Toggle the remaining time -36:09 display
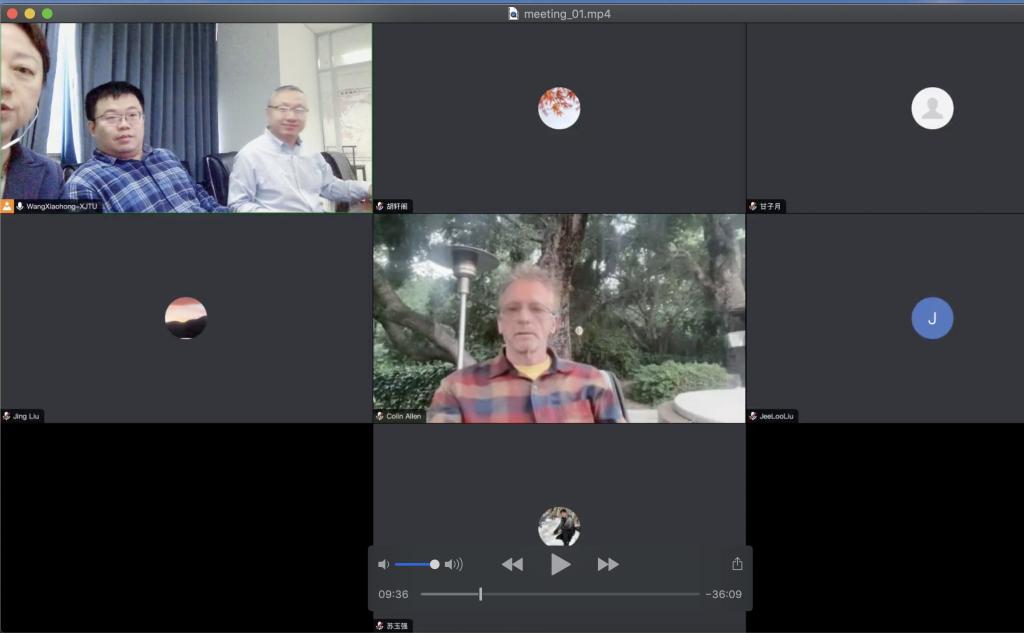1024x633 pixels. coord(723,594)
